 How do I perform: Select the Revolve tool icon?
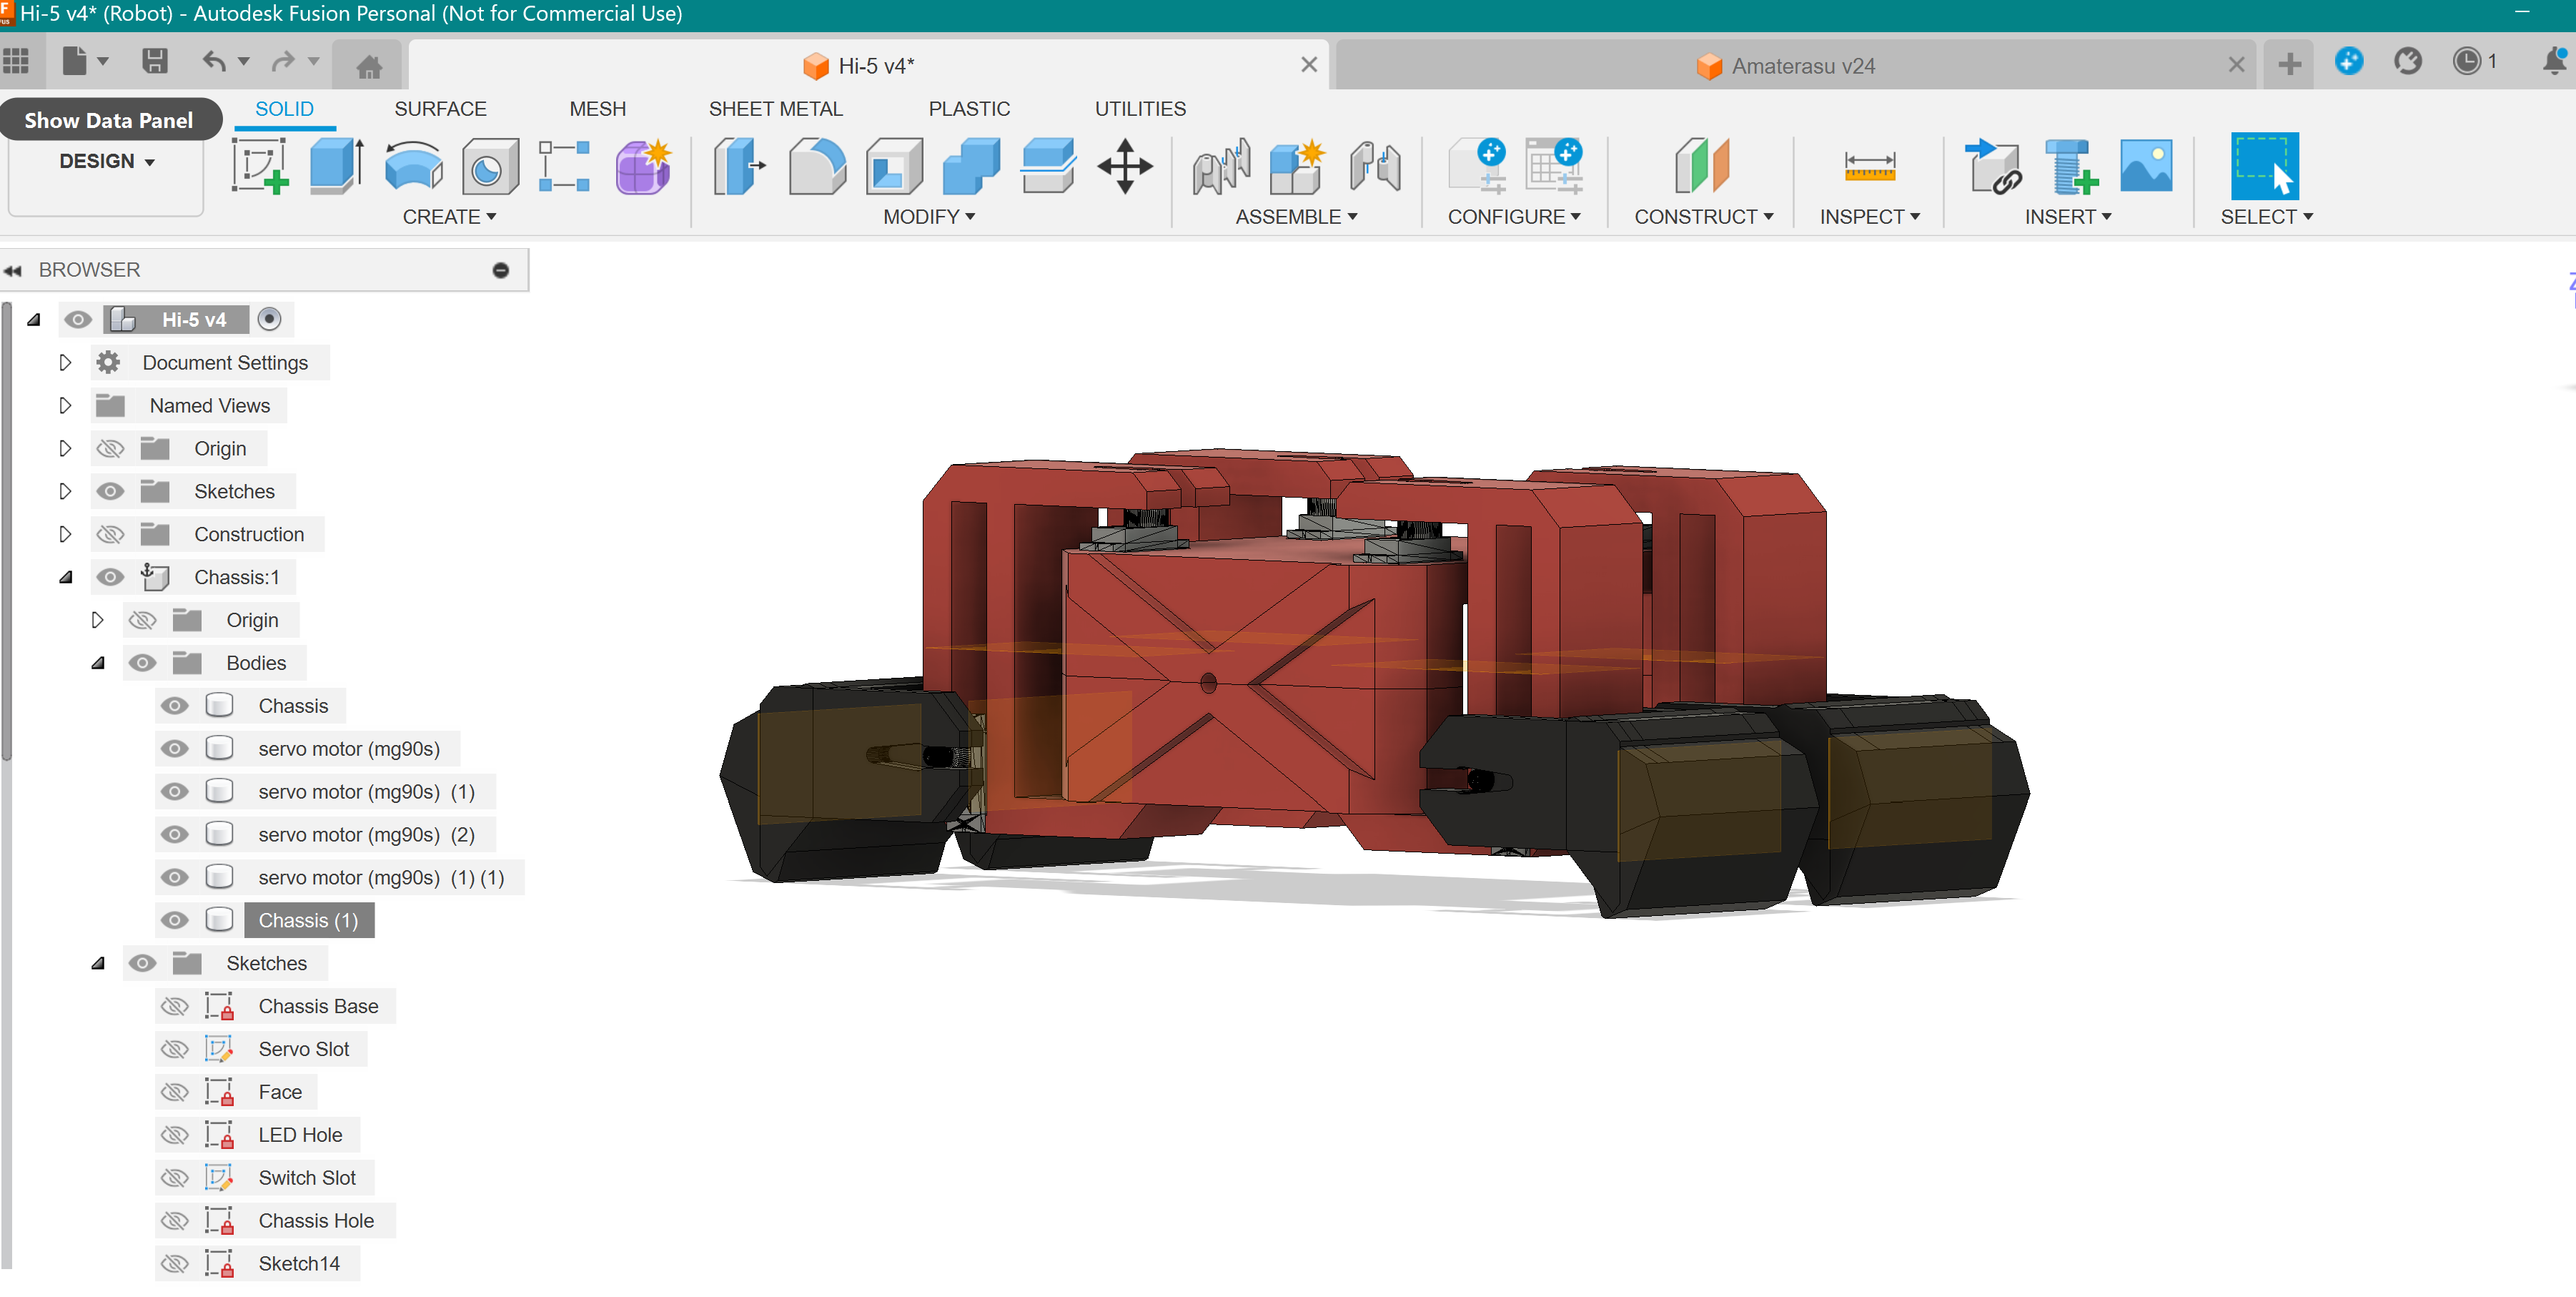click(413, 166)
